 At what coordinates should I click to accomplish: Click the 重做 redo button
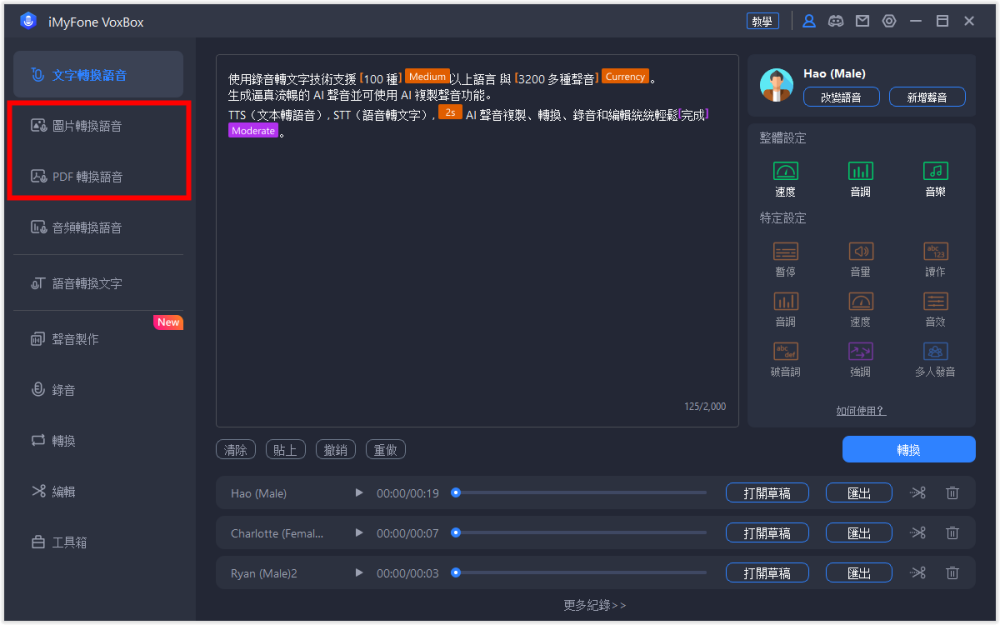(x=385, y=450)
